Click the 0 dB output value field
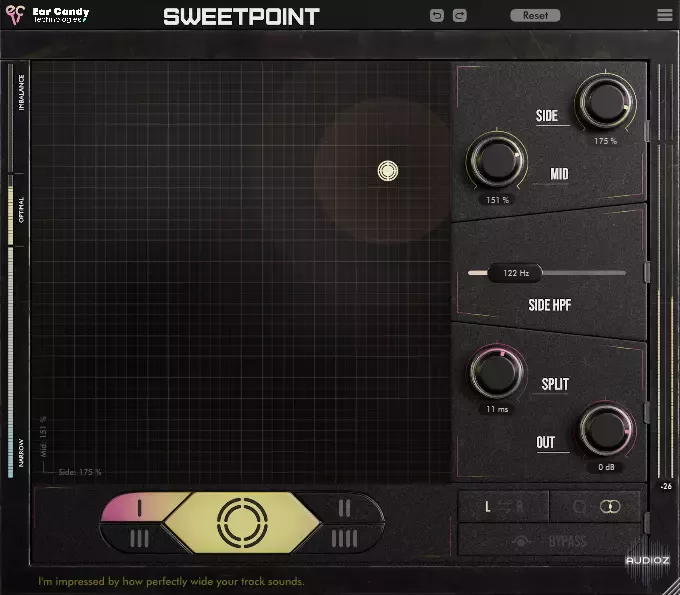Image resolution: width=680 pixels, height=595 pixels. pos(606,467)
